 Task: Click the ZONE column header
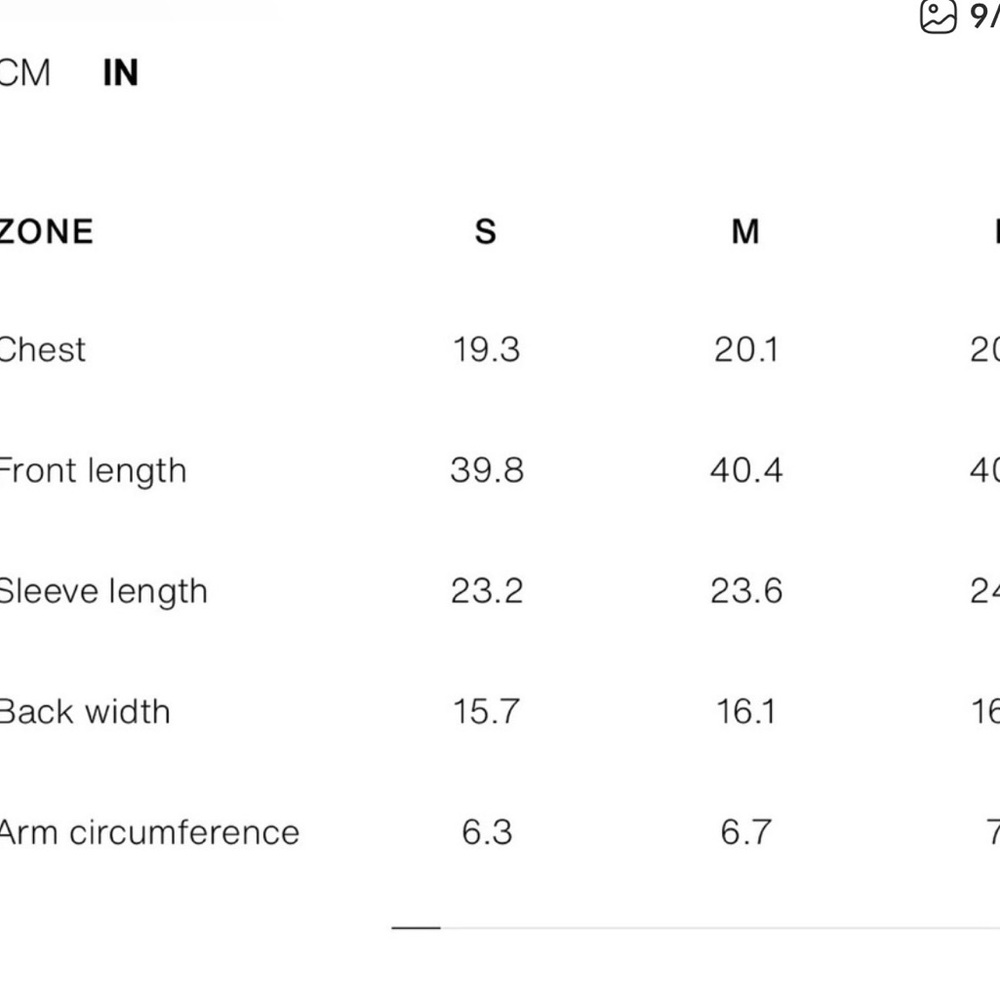click(46, 232)
